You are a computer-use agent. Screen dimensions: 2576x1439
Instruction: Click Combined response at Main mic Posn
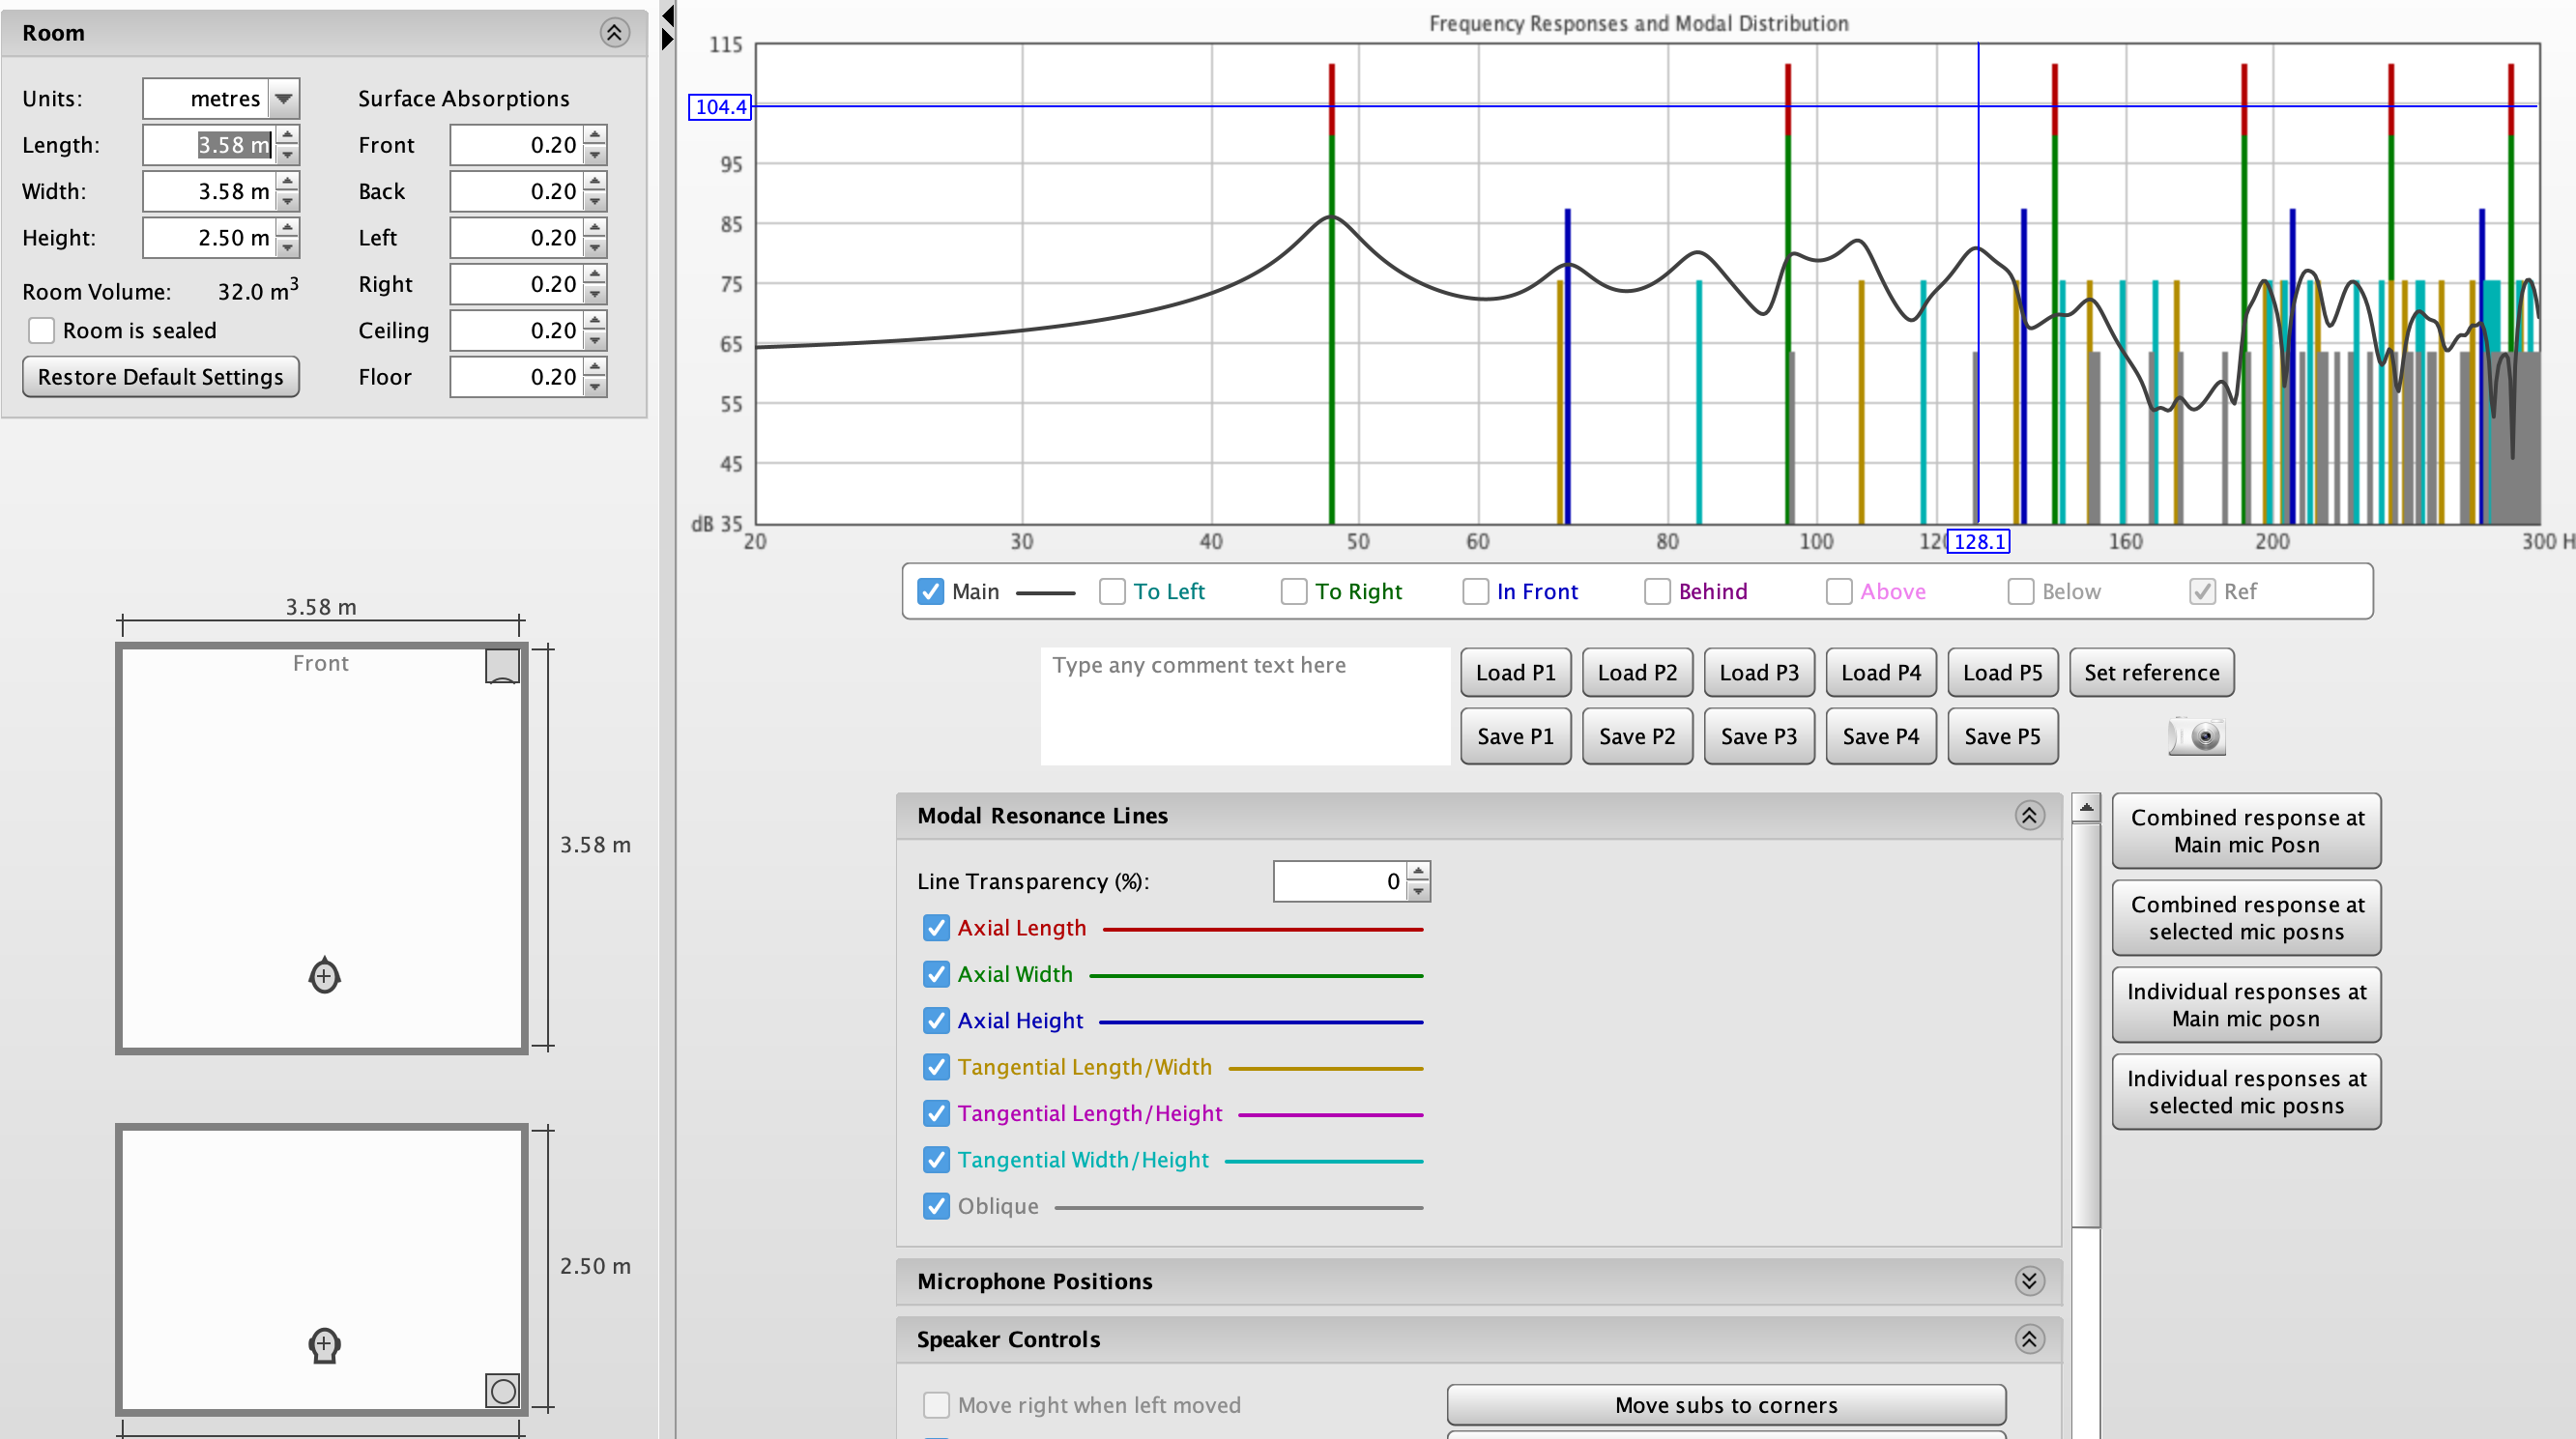[x=2246, y=831]
